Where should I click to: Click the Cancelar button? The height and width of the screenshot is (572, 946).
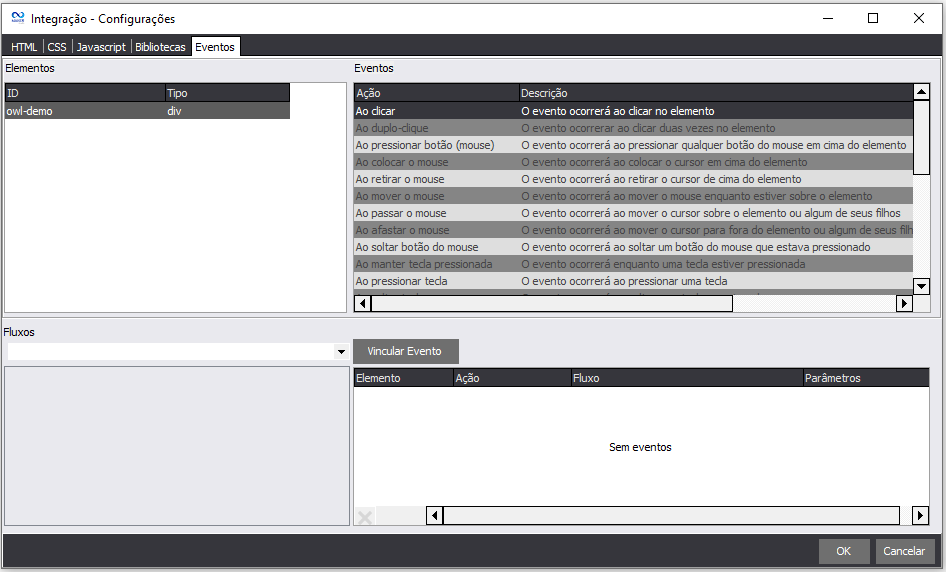pyautogui.click(x=904, y=551)
